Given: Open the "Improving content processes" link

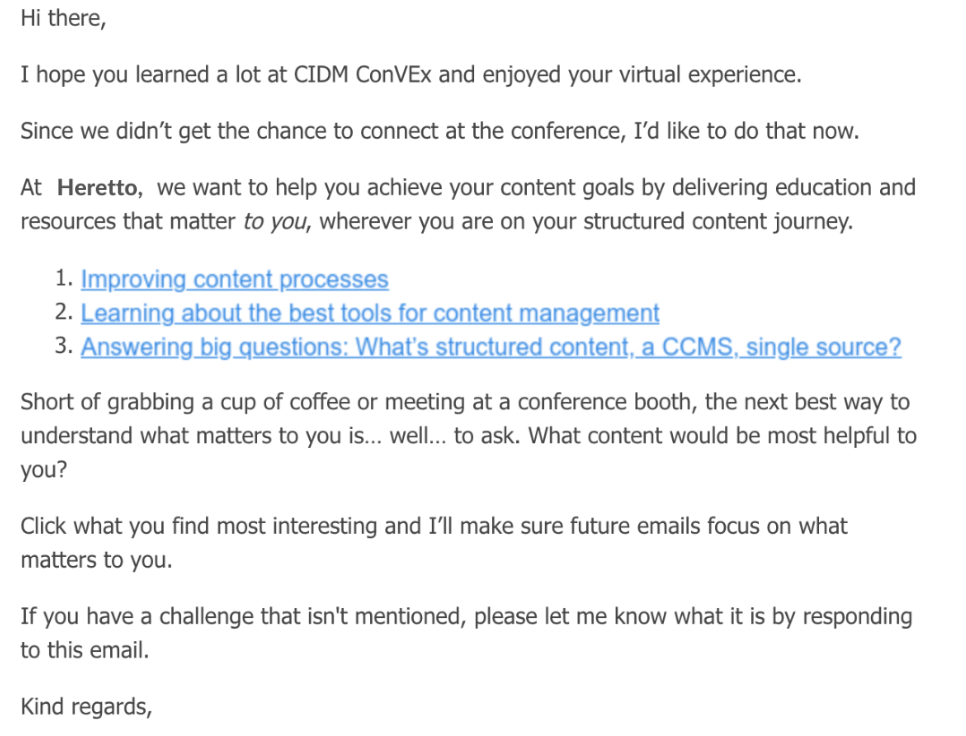Looking at the screenshot, I should (x=234, y=280).
